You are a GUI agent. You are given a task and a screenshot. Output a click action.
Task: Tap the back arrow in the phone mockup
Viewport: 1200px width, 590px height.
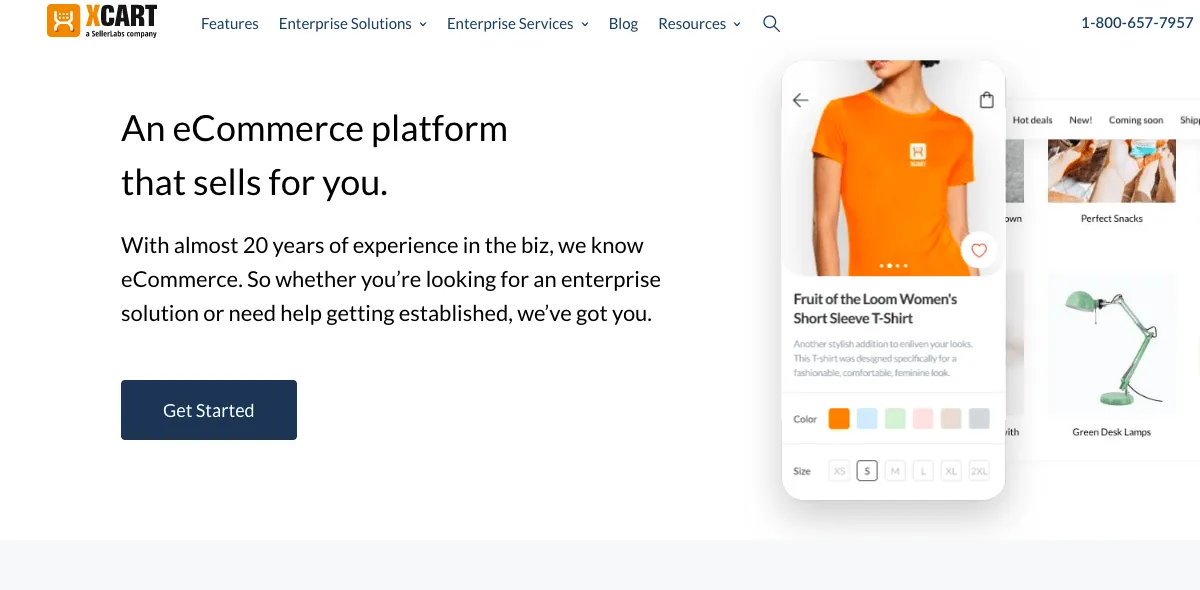point(800,100)
